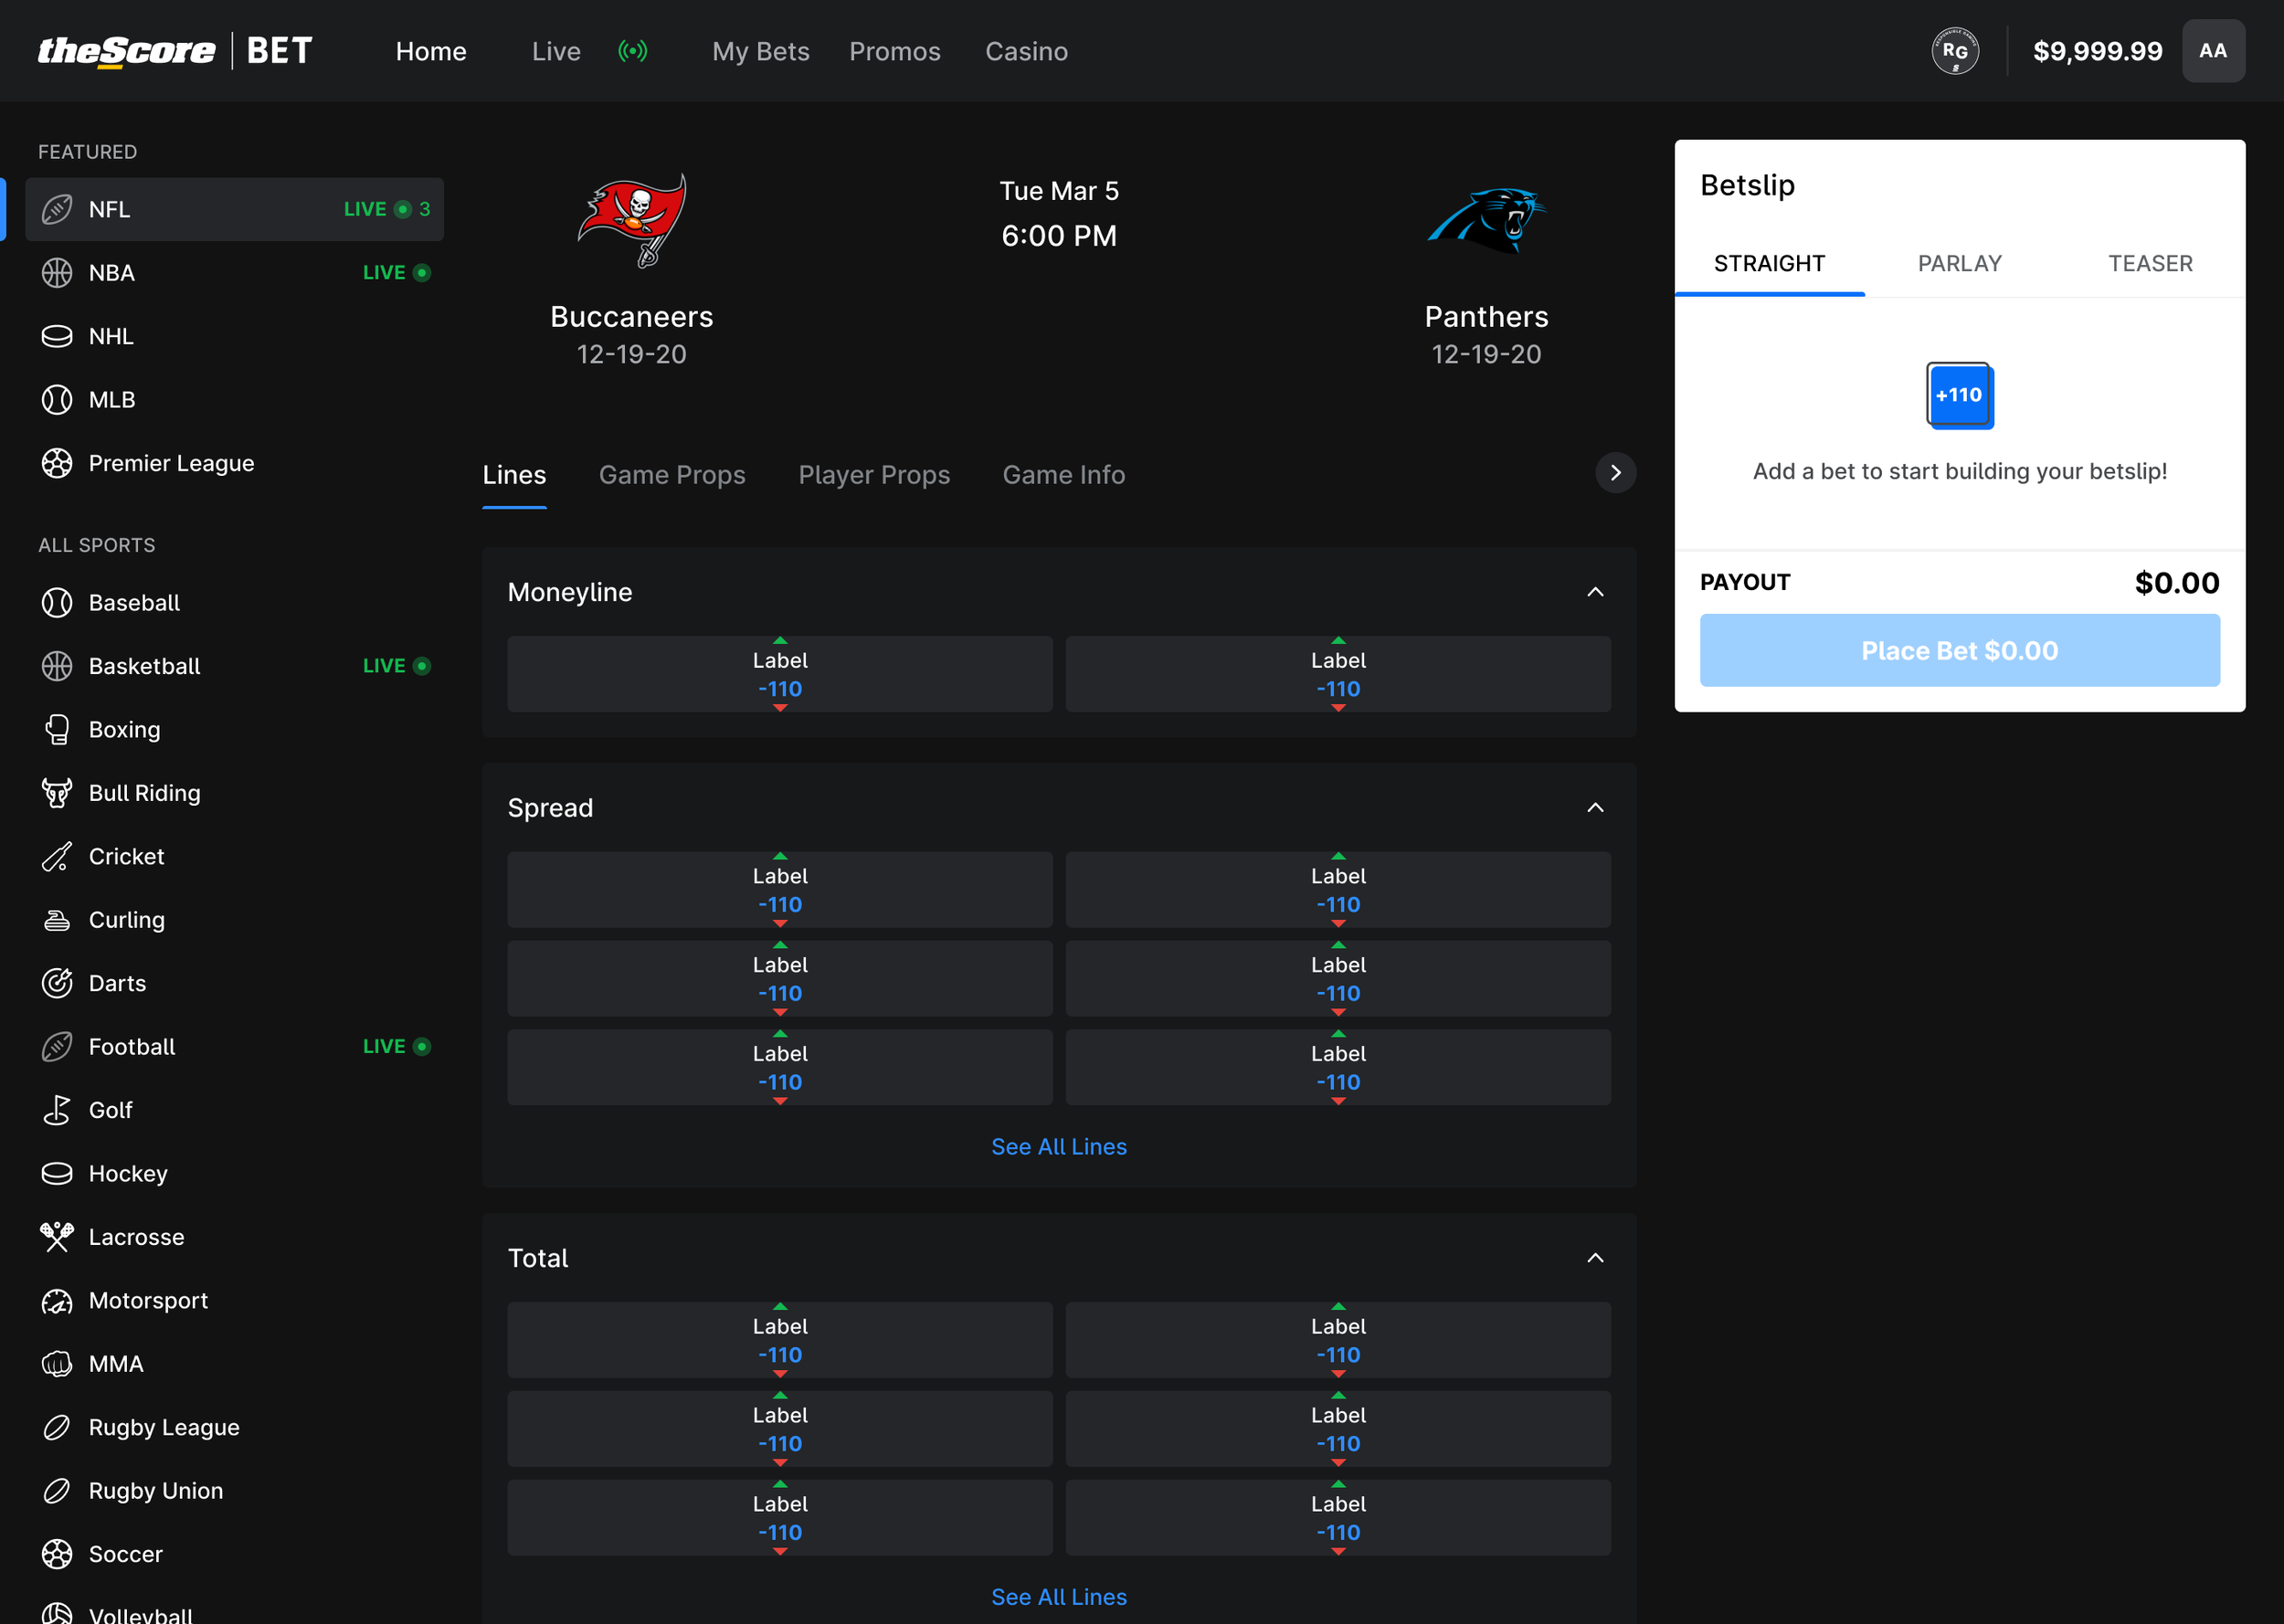This screenshot has height=1624, width=2284.
Task: Select the Premier League soccer ball icon
Action: 57,463
